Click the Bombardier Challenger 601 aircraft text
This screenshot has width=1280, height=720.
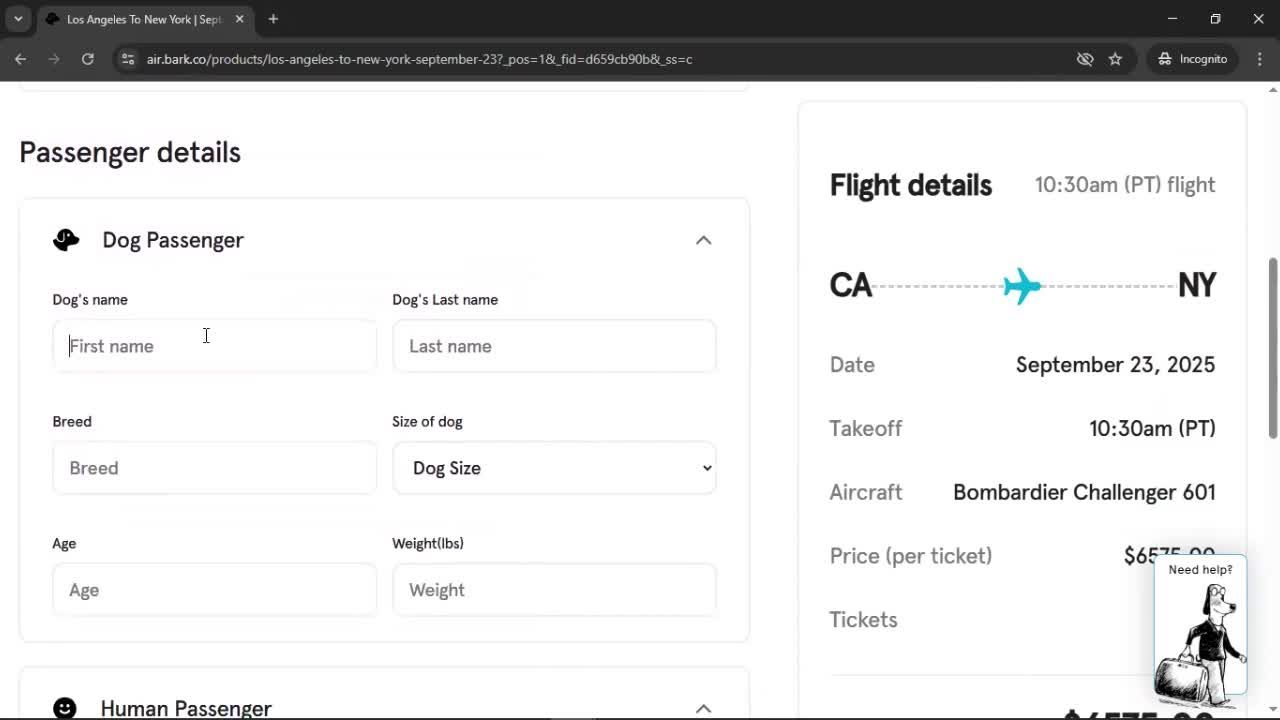coord(1084,492)
